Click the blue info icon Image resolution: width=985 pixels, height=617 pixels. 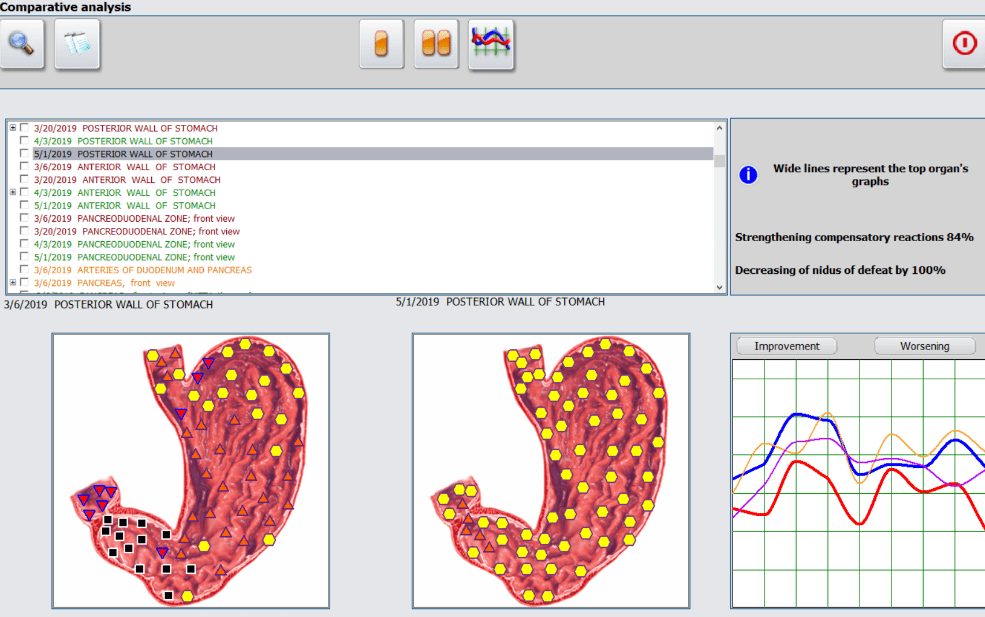click(x=748, y=175)
